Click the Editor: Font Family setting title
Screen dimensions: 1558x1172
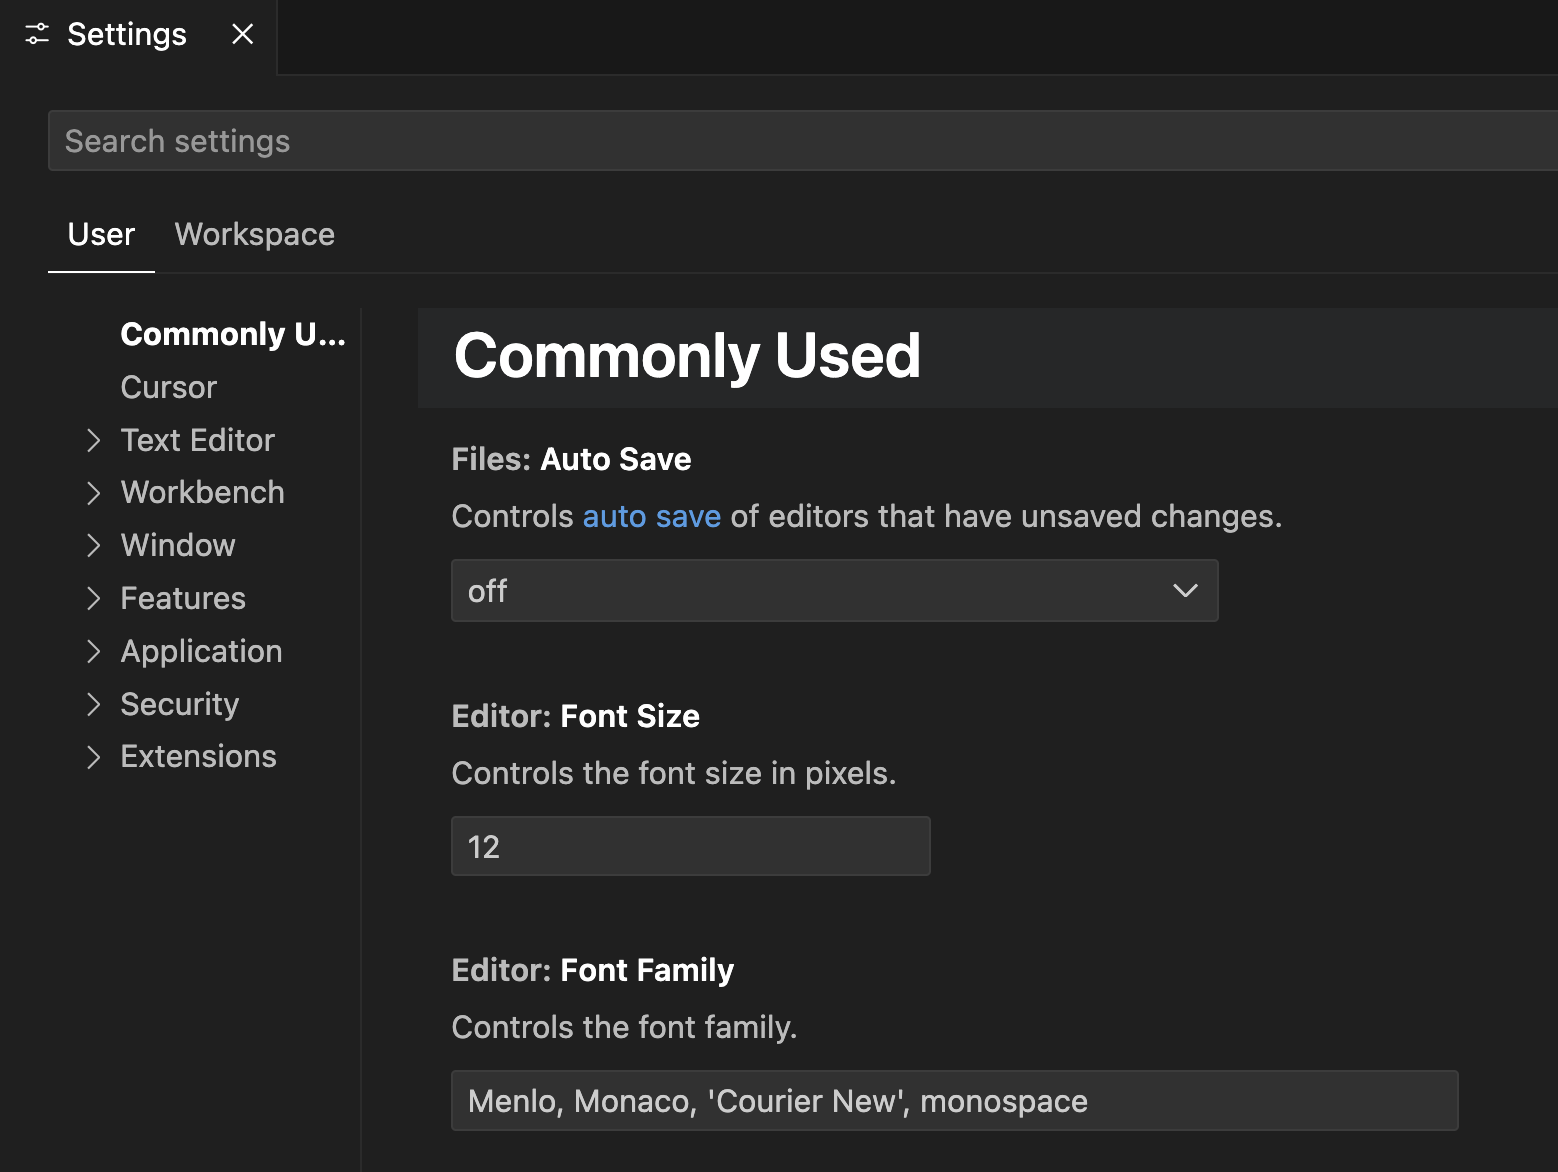(x=593, y=970)
